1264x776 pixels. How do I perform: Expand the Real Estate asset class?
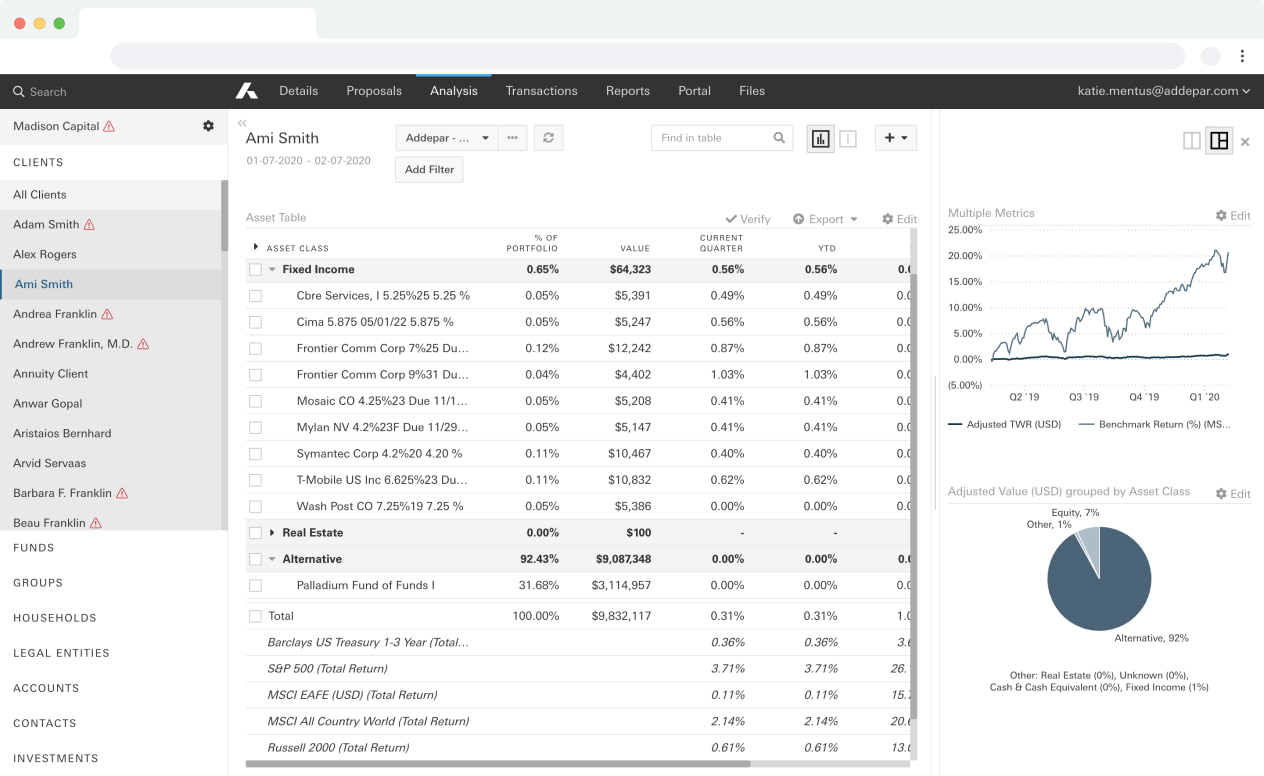272,533
